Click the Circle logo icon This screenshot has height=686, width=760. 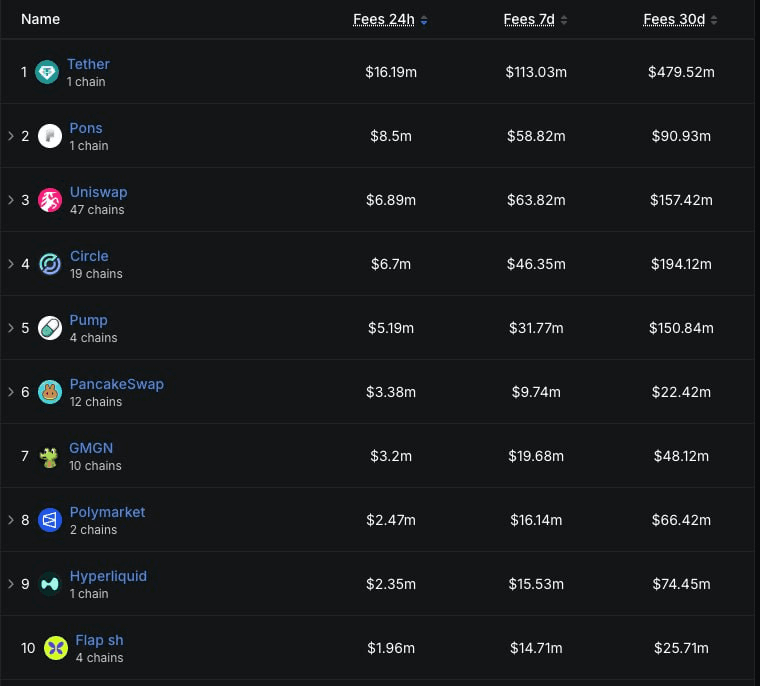[50, 264]
